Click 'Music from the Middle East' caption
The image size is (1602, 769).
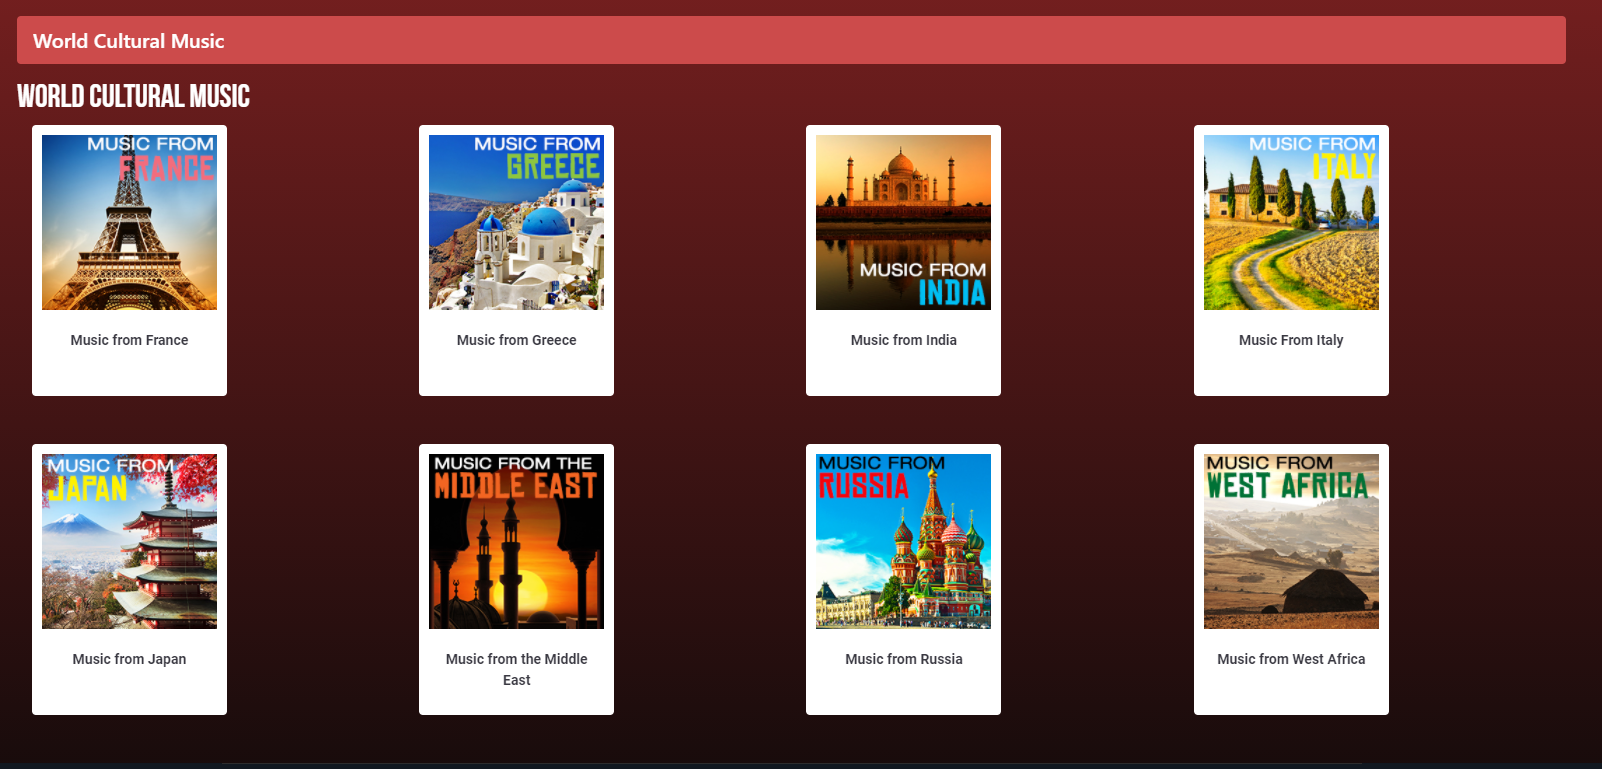pyautogui.click(x=516, y=669)
